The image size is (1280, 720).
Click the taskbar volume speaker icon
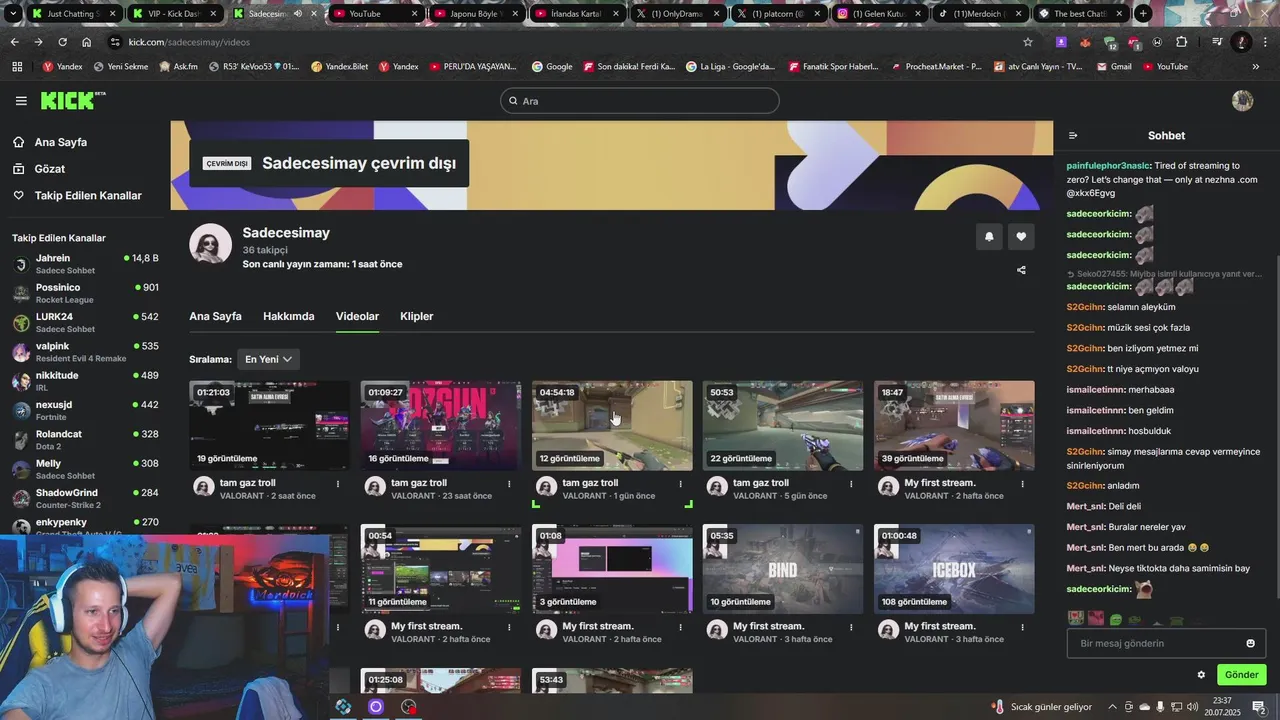click(1193, 707)
